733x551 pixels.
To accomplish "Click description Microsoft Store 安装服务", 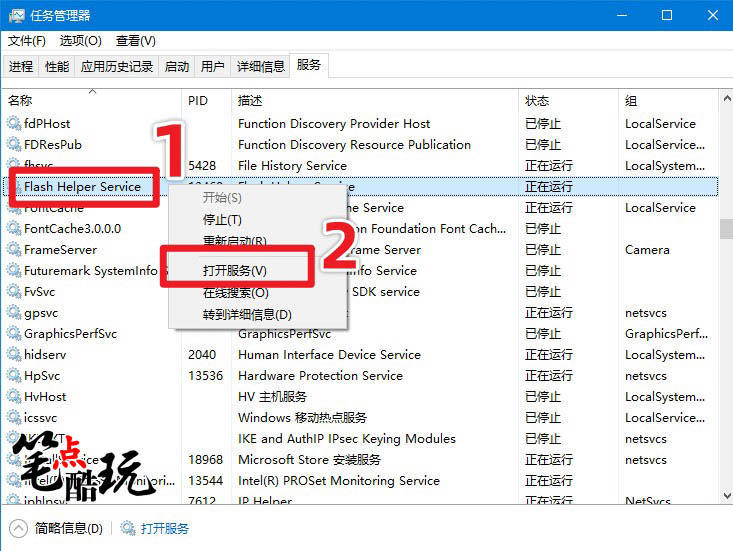I will point(309,460).
